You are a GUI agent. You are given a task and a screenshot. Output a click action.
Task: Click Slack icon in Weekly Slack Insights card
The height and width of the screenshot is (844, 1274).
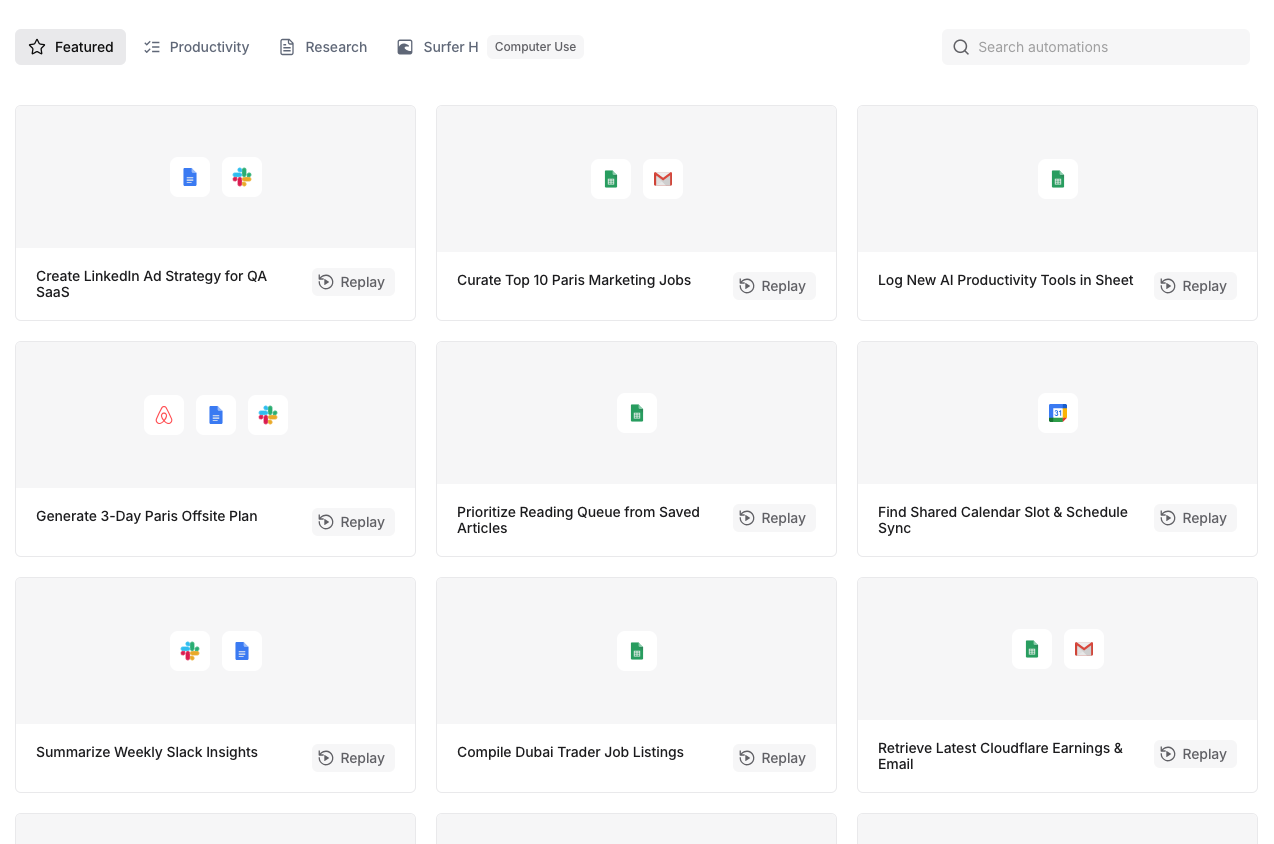[190, 651]
